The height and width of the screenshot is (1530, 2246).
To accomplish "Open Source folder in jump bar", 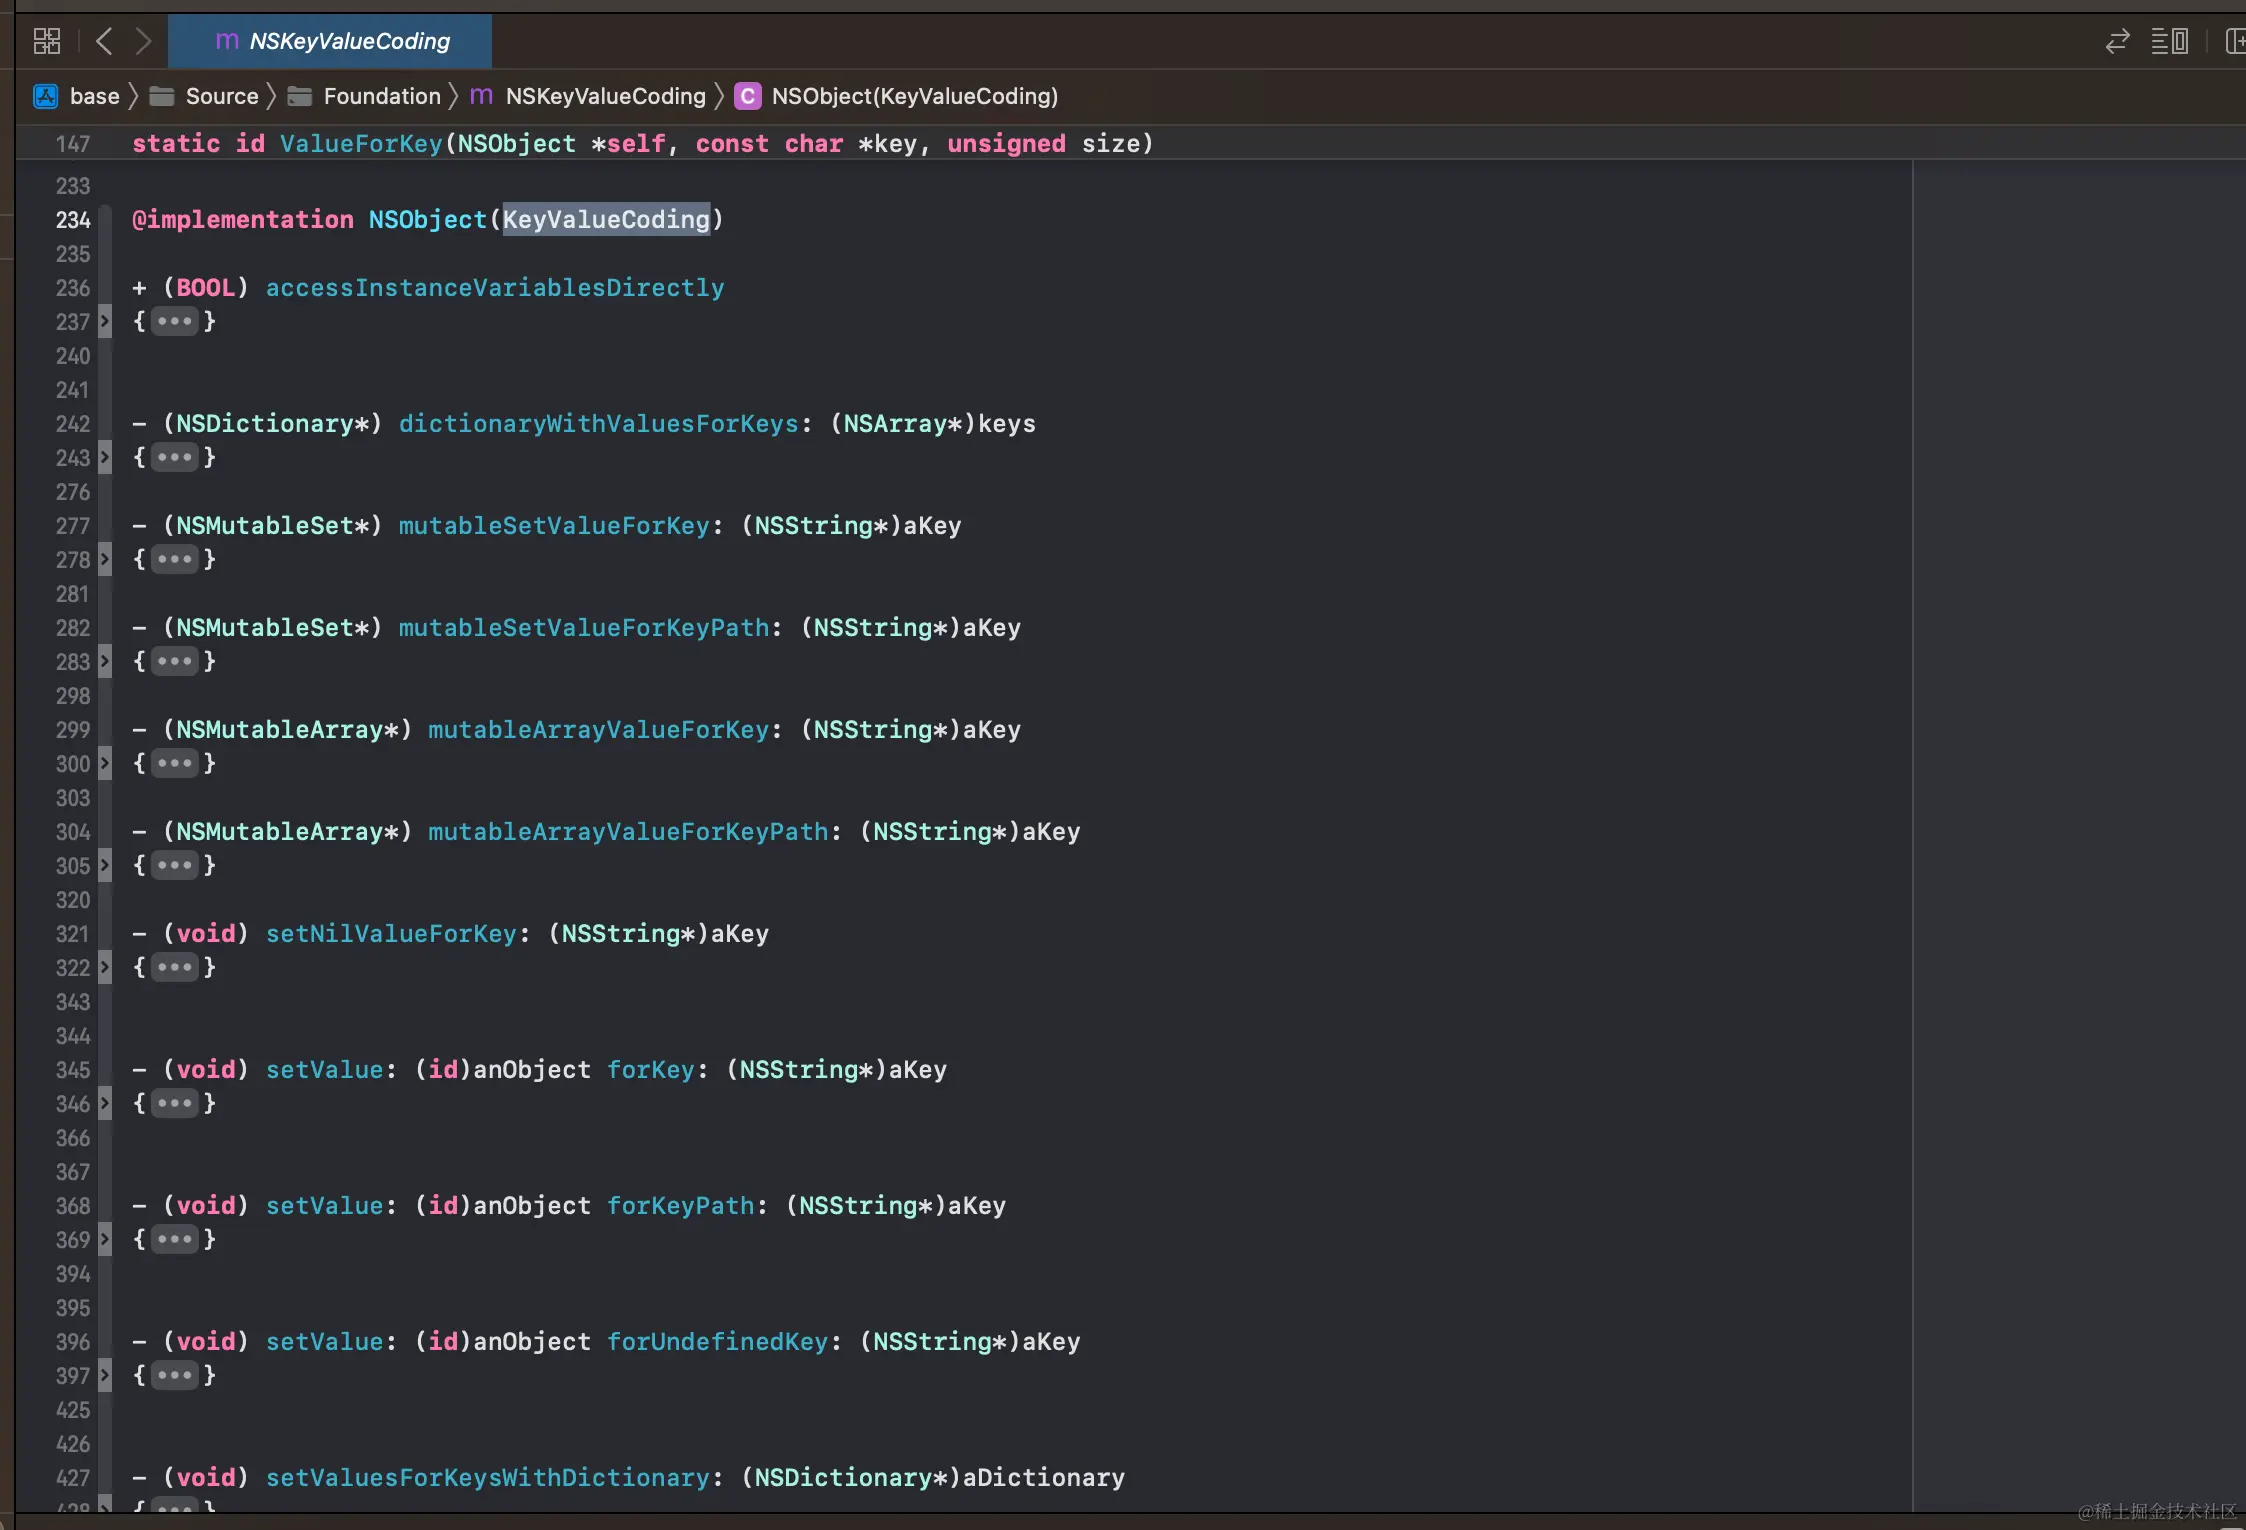I will click(222, 96).
